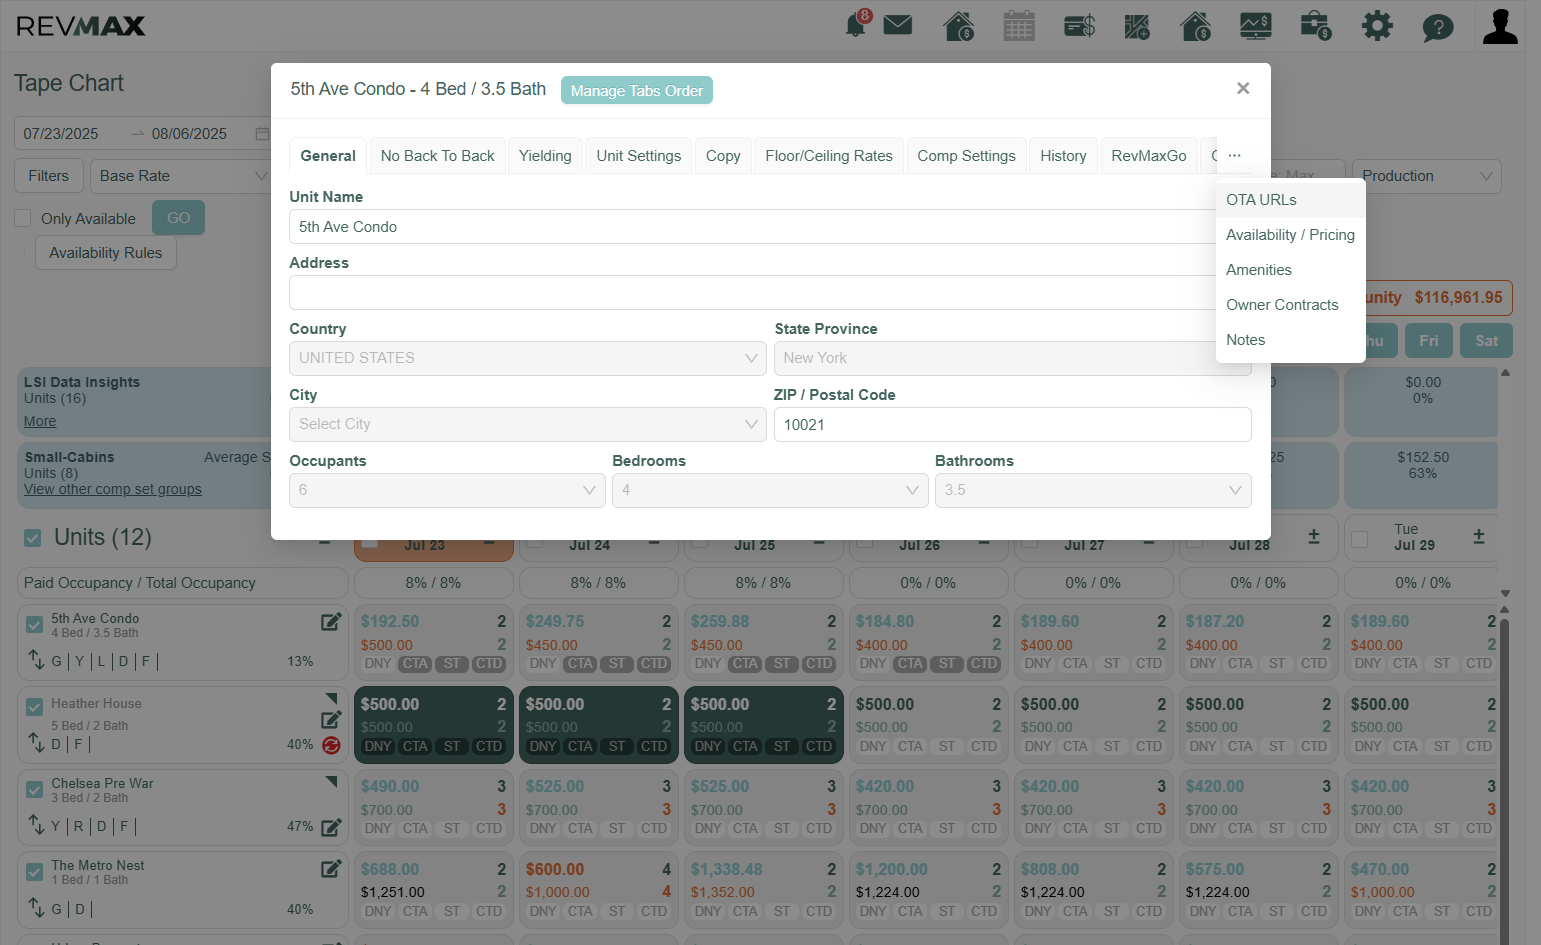1541x945 pixels.
Task: Uncheck the Chelsea Pre War checkbox
Action: tap(35, 790)
